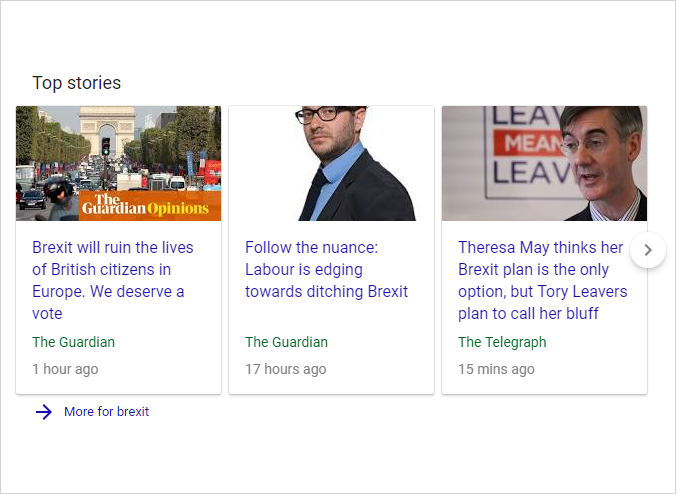Click The Guardian source under the first story
This screenshot has height=494, width=676.
coord(74,342)
